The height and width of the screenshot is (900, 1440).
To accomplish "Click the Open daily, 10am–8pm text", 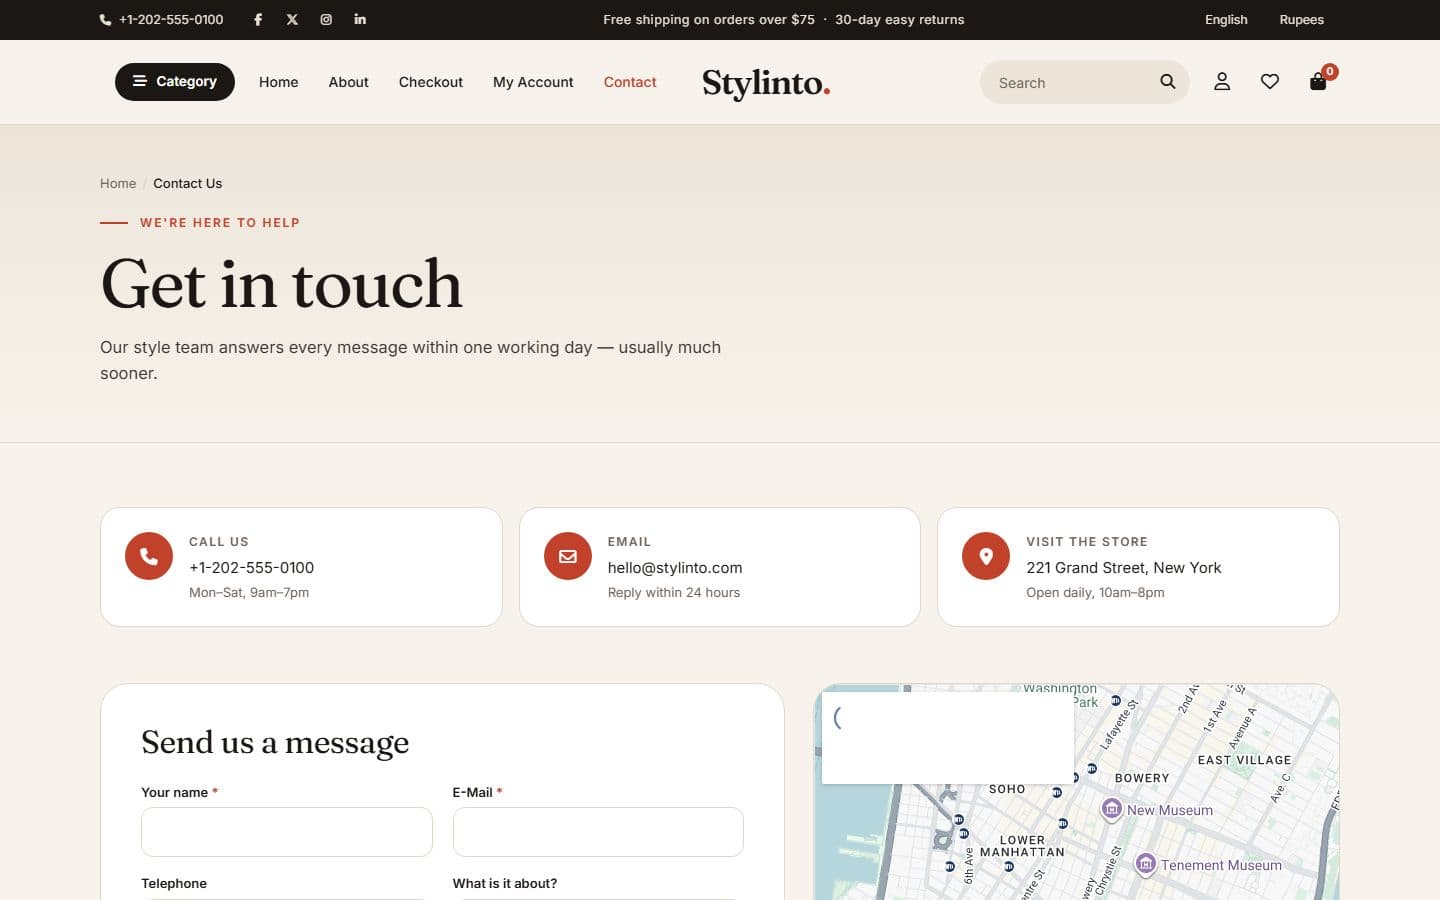I will point(1095,592).
